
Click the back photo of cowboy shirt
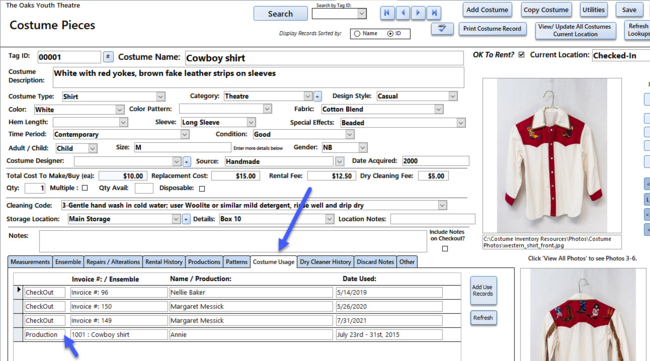(x=583, y=315)
